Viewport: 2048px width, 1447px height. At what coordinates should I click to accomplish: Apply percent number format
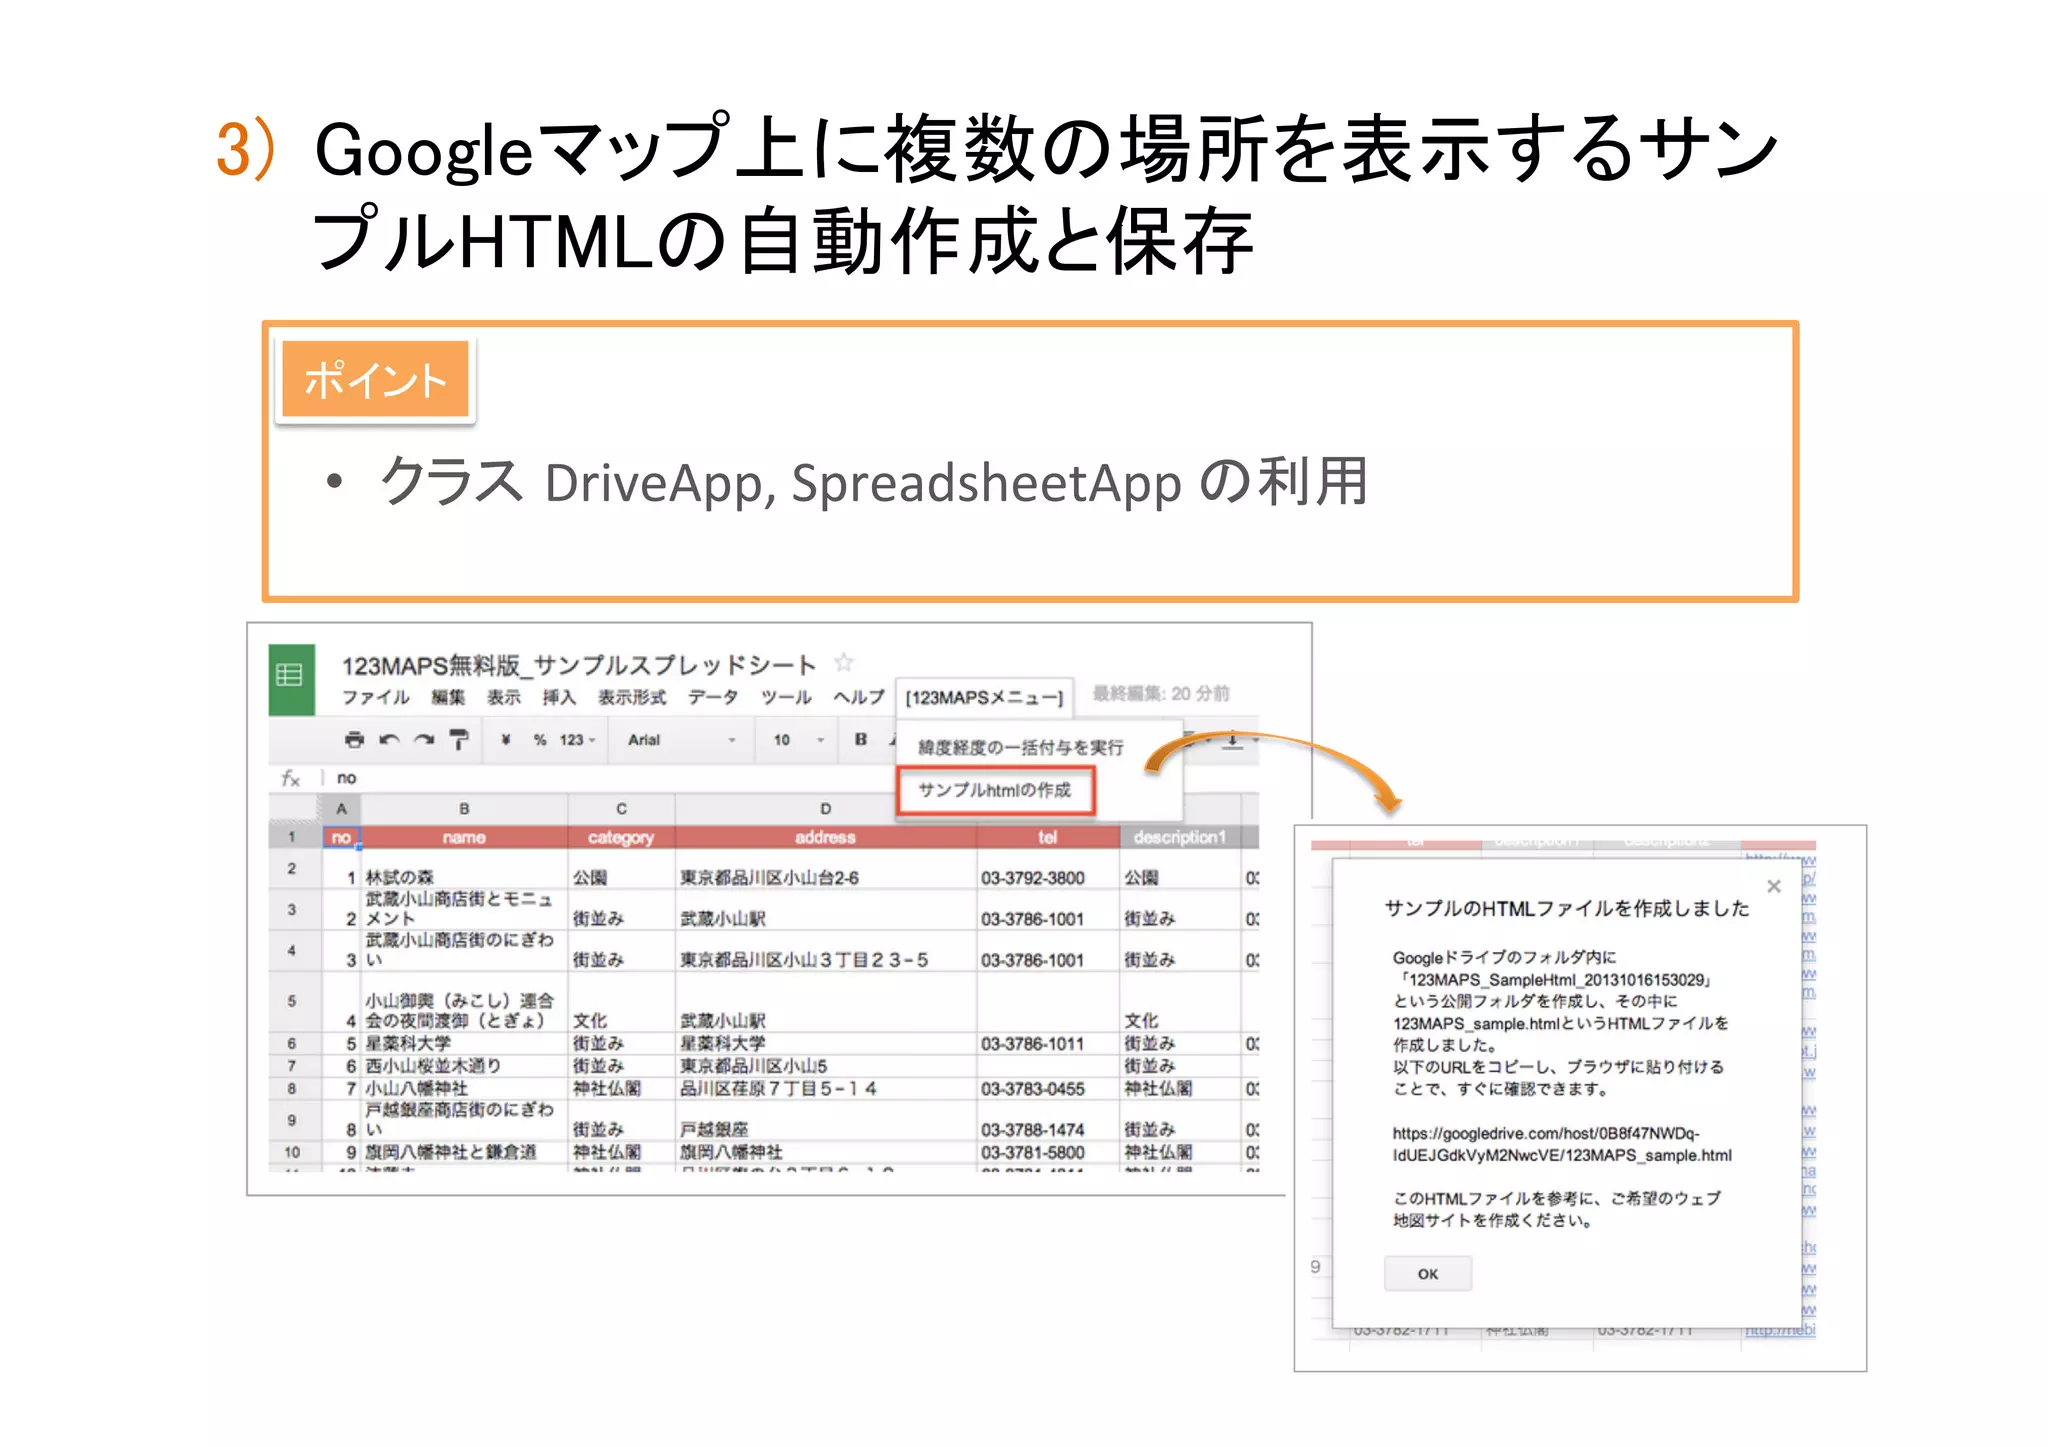point(540,740)
